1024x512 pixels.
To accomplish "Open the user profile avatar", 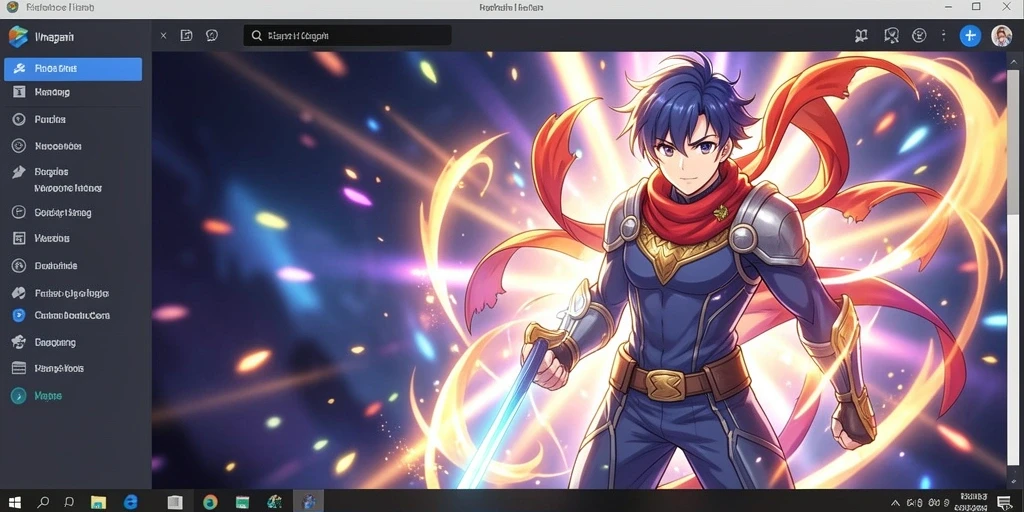I will (1001, 35).
